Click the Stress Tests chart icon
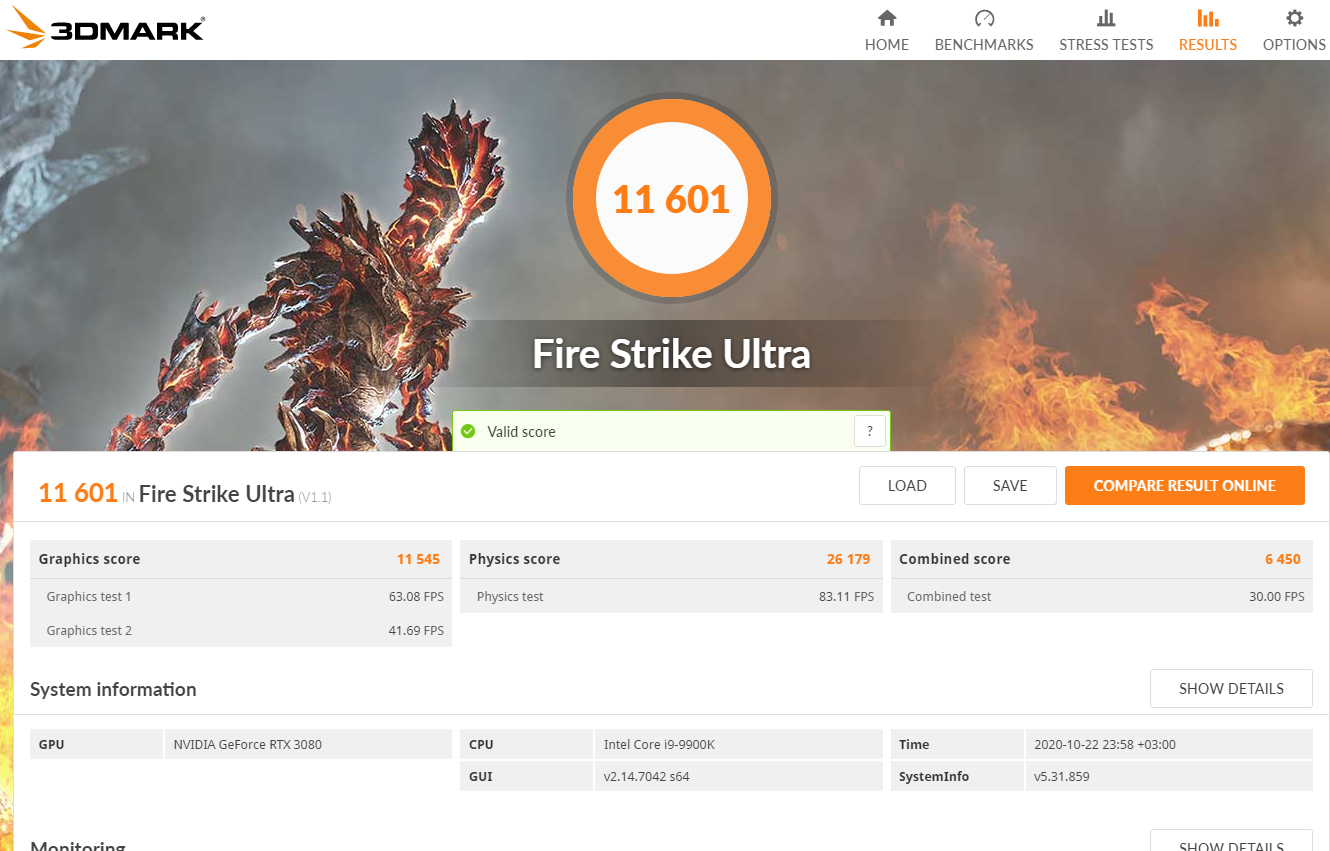Image resolution: width=1330 pixels, height=851 pixels. coord(1106,18)
